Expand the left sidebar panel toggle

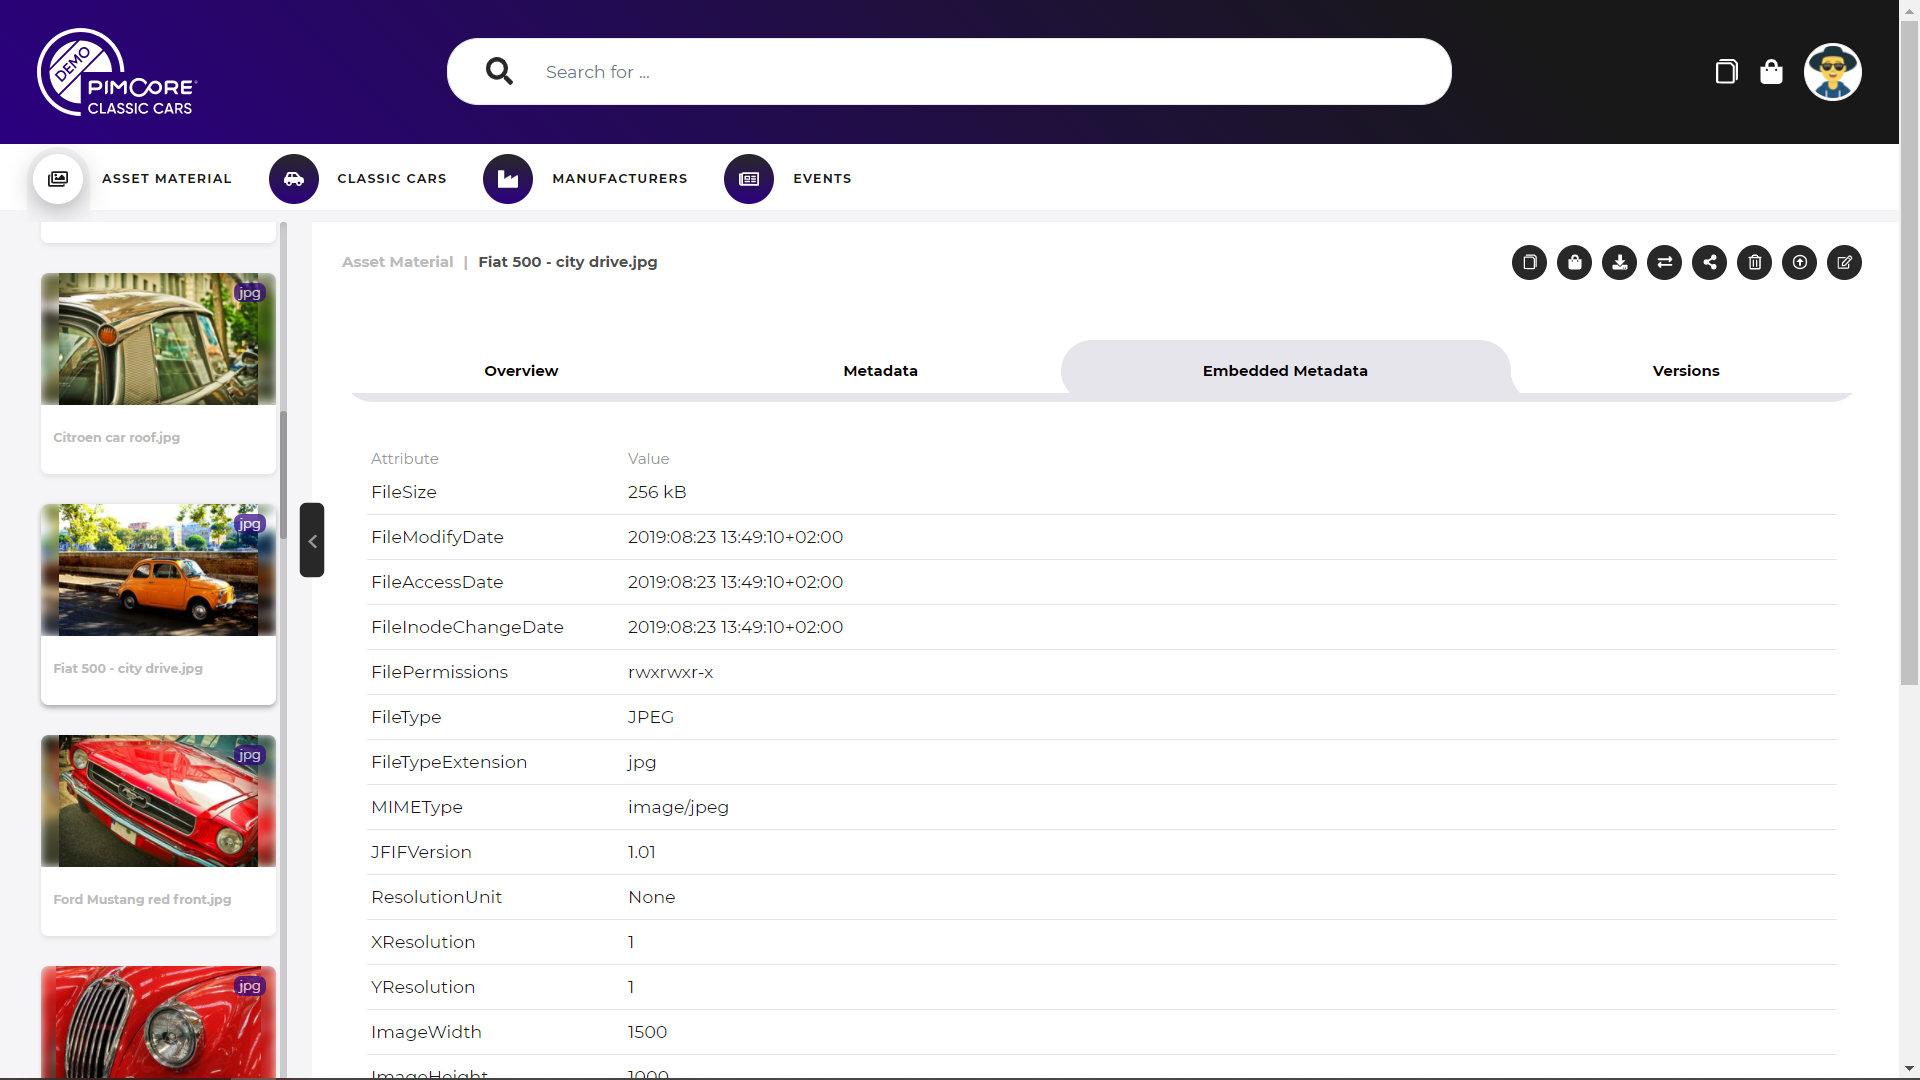click(311, 541)
